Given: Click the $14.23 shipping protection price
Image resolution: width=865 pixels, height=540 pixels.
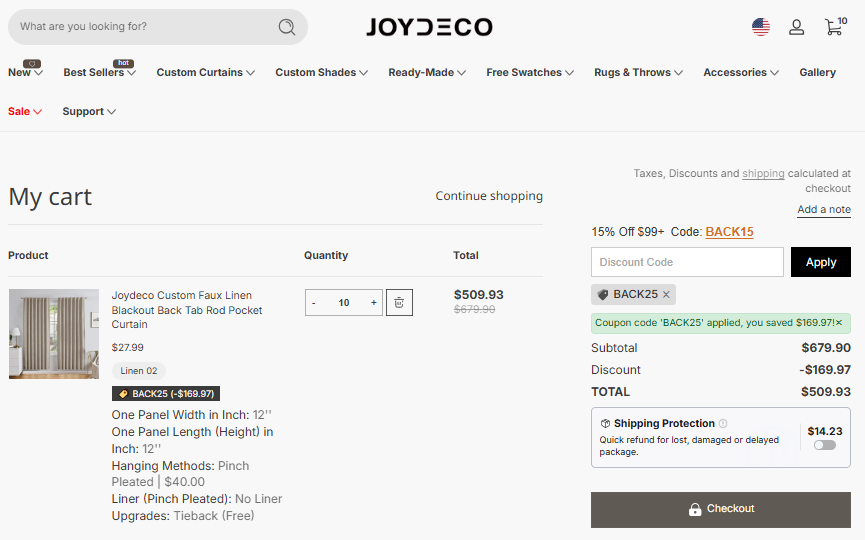Looking at the screenshot, I should pos(825,431).
